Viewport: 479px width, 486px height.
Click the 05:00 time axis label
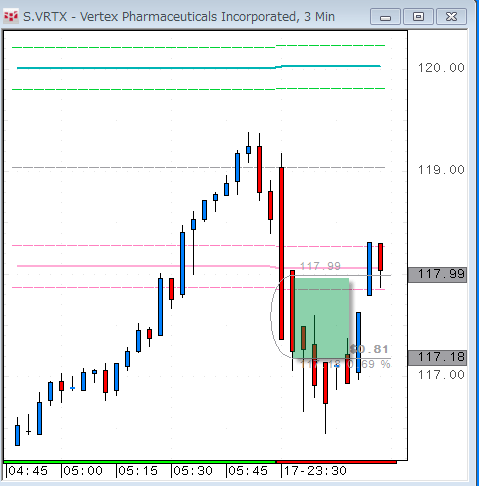(83, 471)
